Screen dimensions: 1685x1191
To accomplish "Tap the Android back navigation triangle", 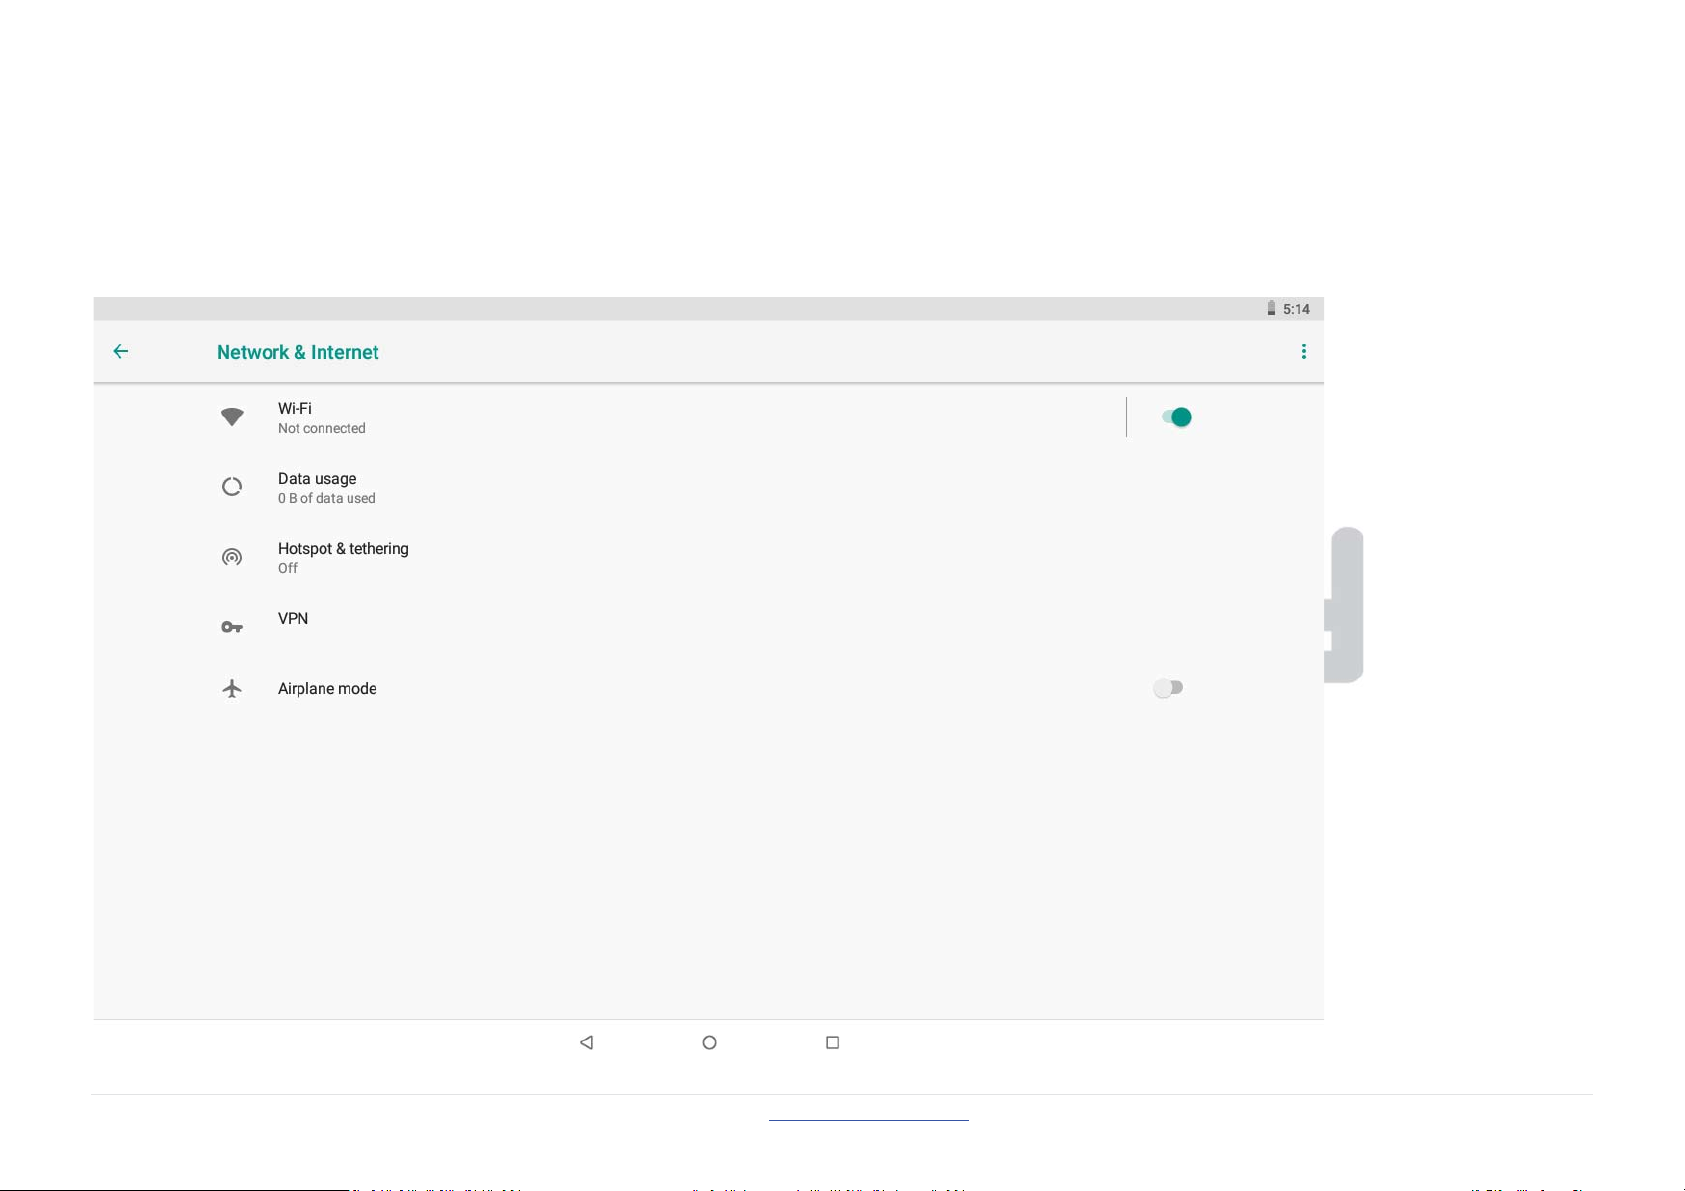I will click(x=587, y=1042).
